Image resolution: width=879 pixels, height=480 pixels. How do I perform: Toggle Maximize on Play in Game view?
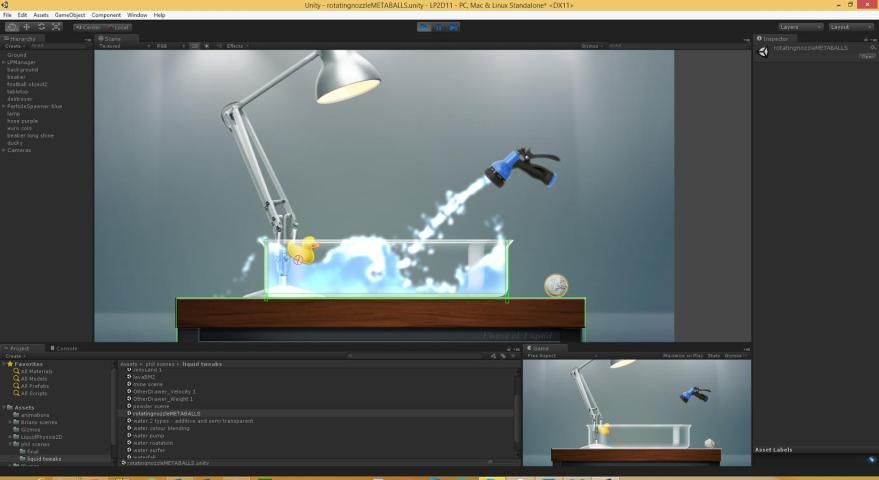click(x=682, y=355)
